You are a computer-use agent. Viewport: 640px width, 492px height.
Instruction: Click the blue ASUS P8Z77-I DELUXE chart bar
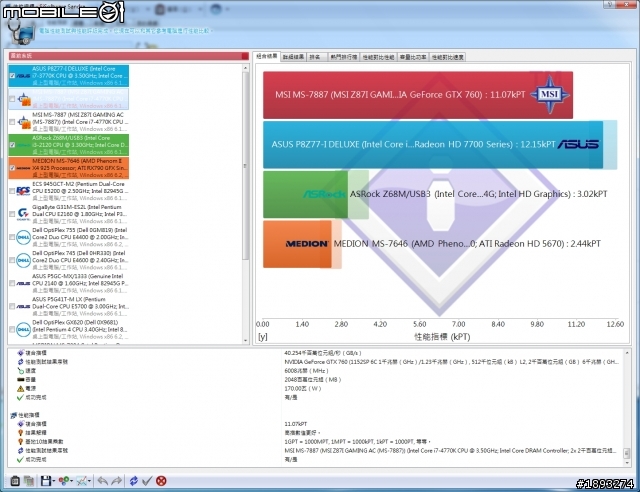433,145
